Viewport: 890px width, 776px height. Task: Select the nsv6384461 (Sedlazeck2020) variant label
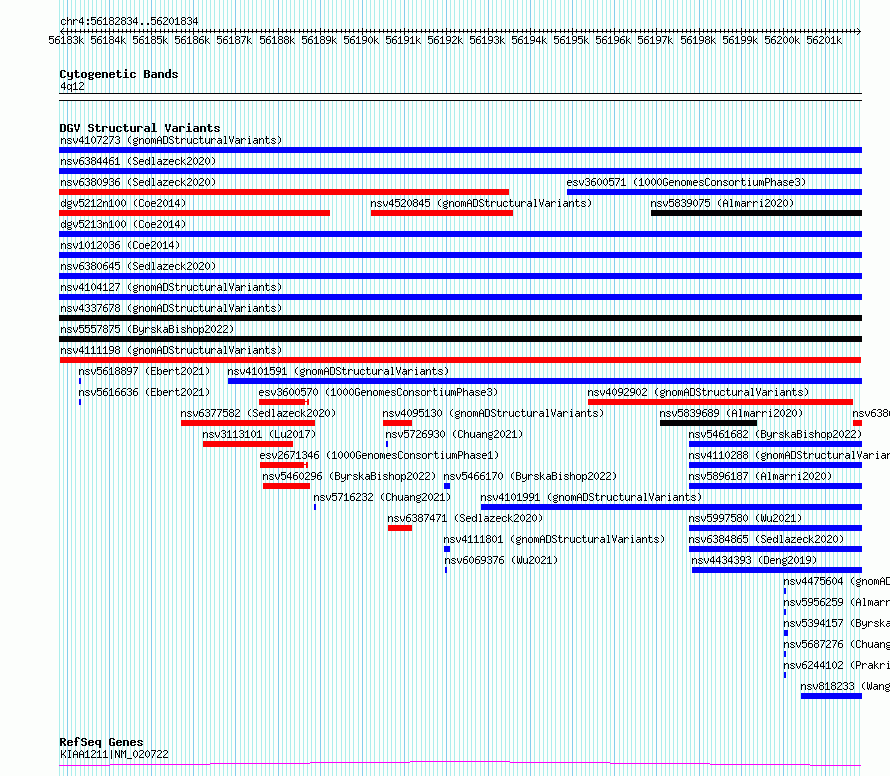point(138,161)
